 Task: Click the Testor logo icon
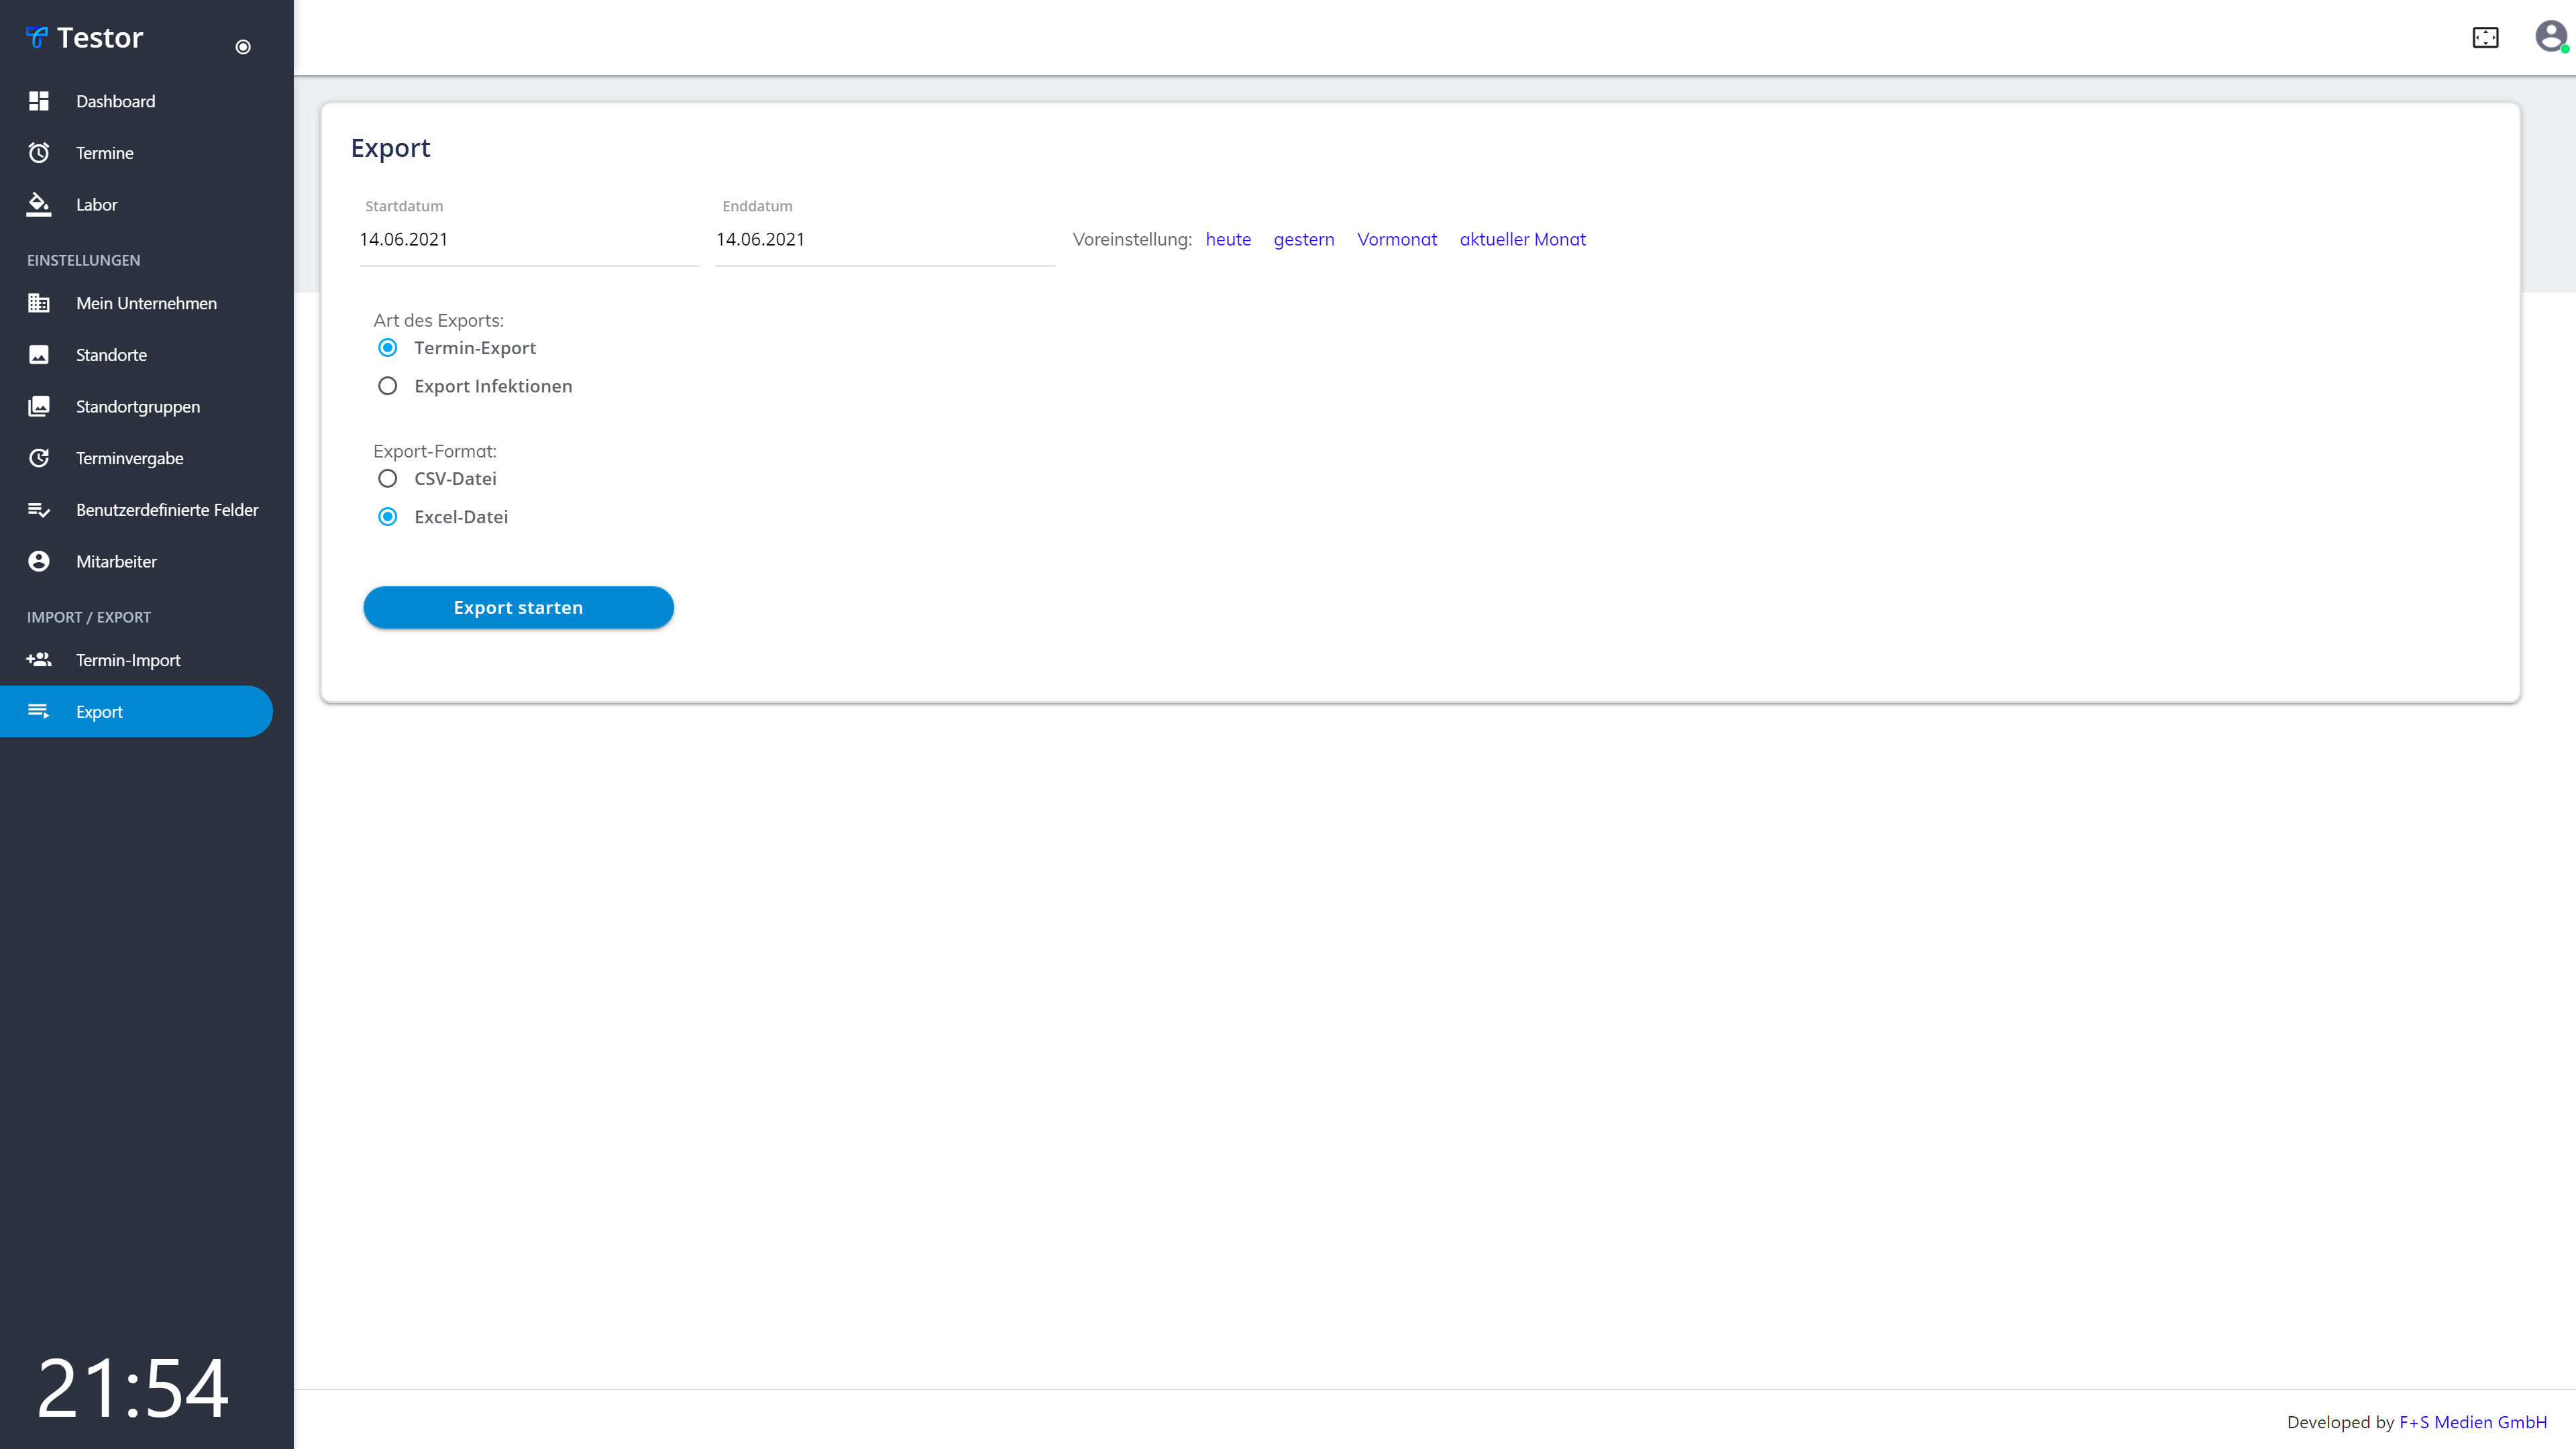click(37, 38)
